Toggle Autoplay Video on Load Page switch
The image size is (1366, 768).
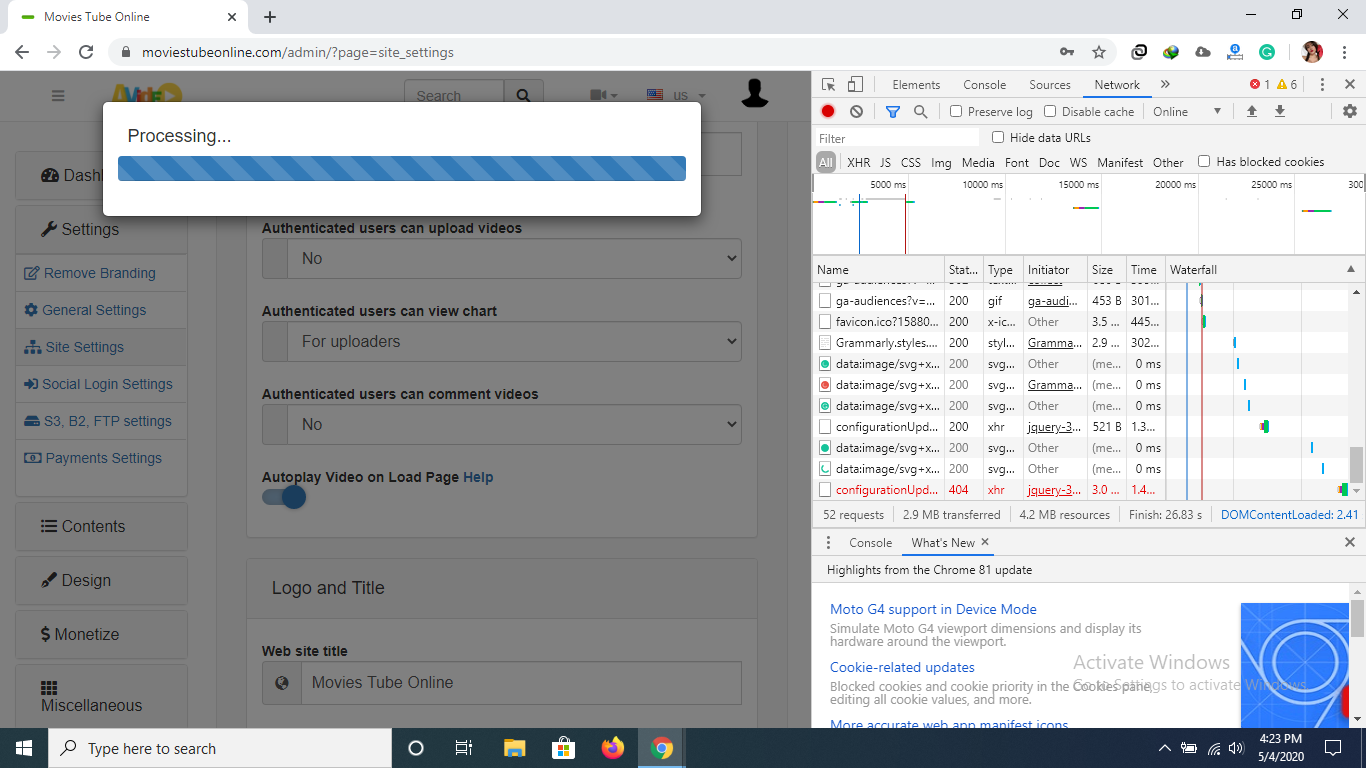(284, 497)
